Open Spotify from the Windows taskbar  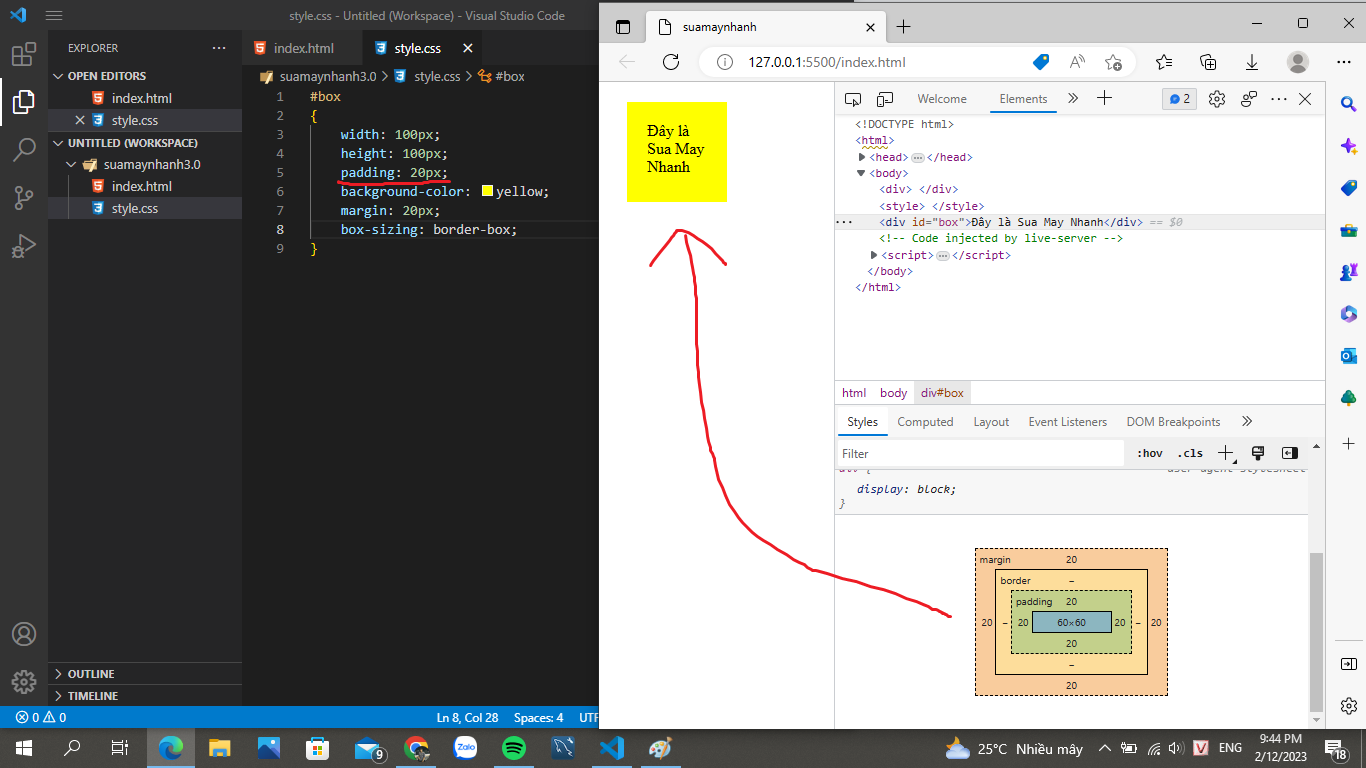click(514, 747)
